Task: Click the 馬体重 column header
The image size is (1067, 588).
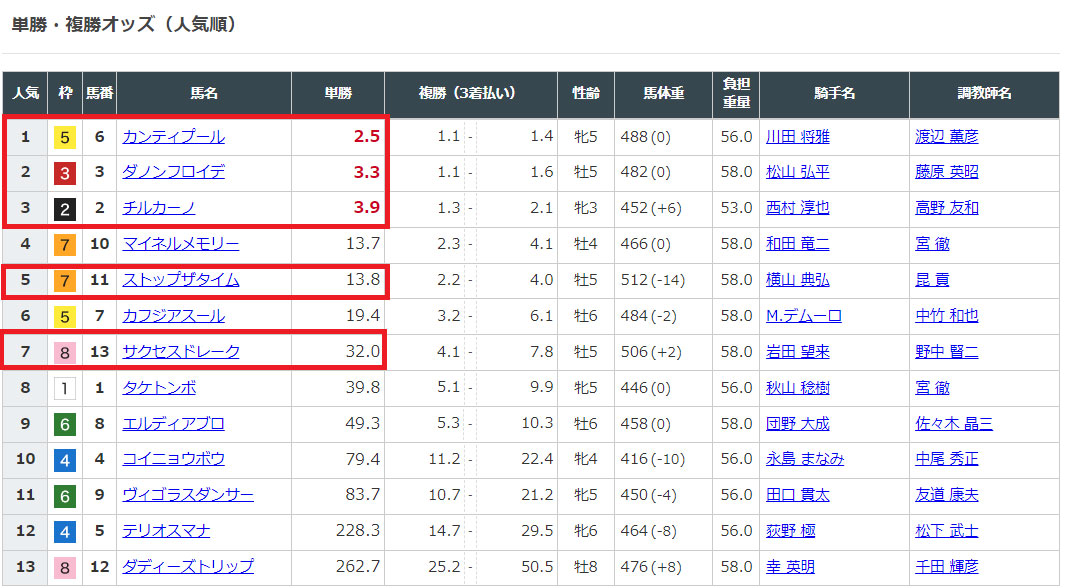Action: pos(663,93)
